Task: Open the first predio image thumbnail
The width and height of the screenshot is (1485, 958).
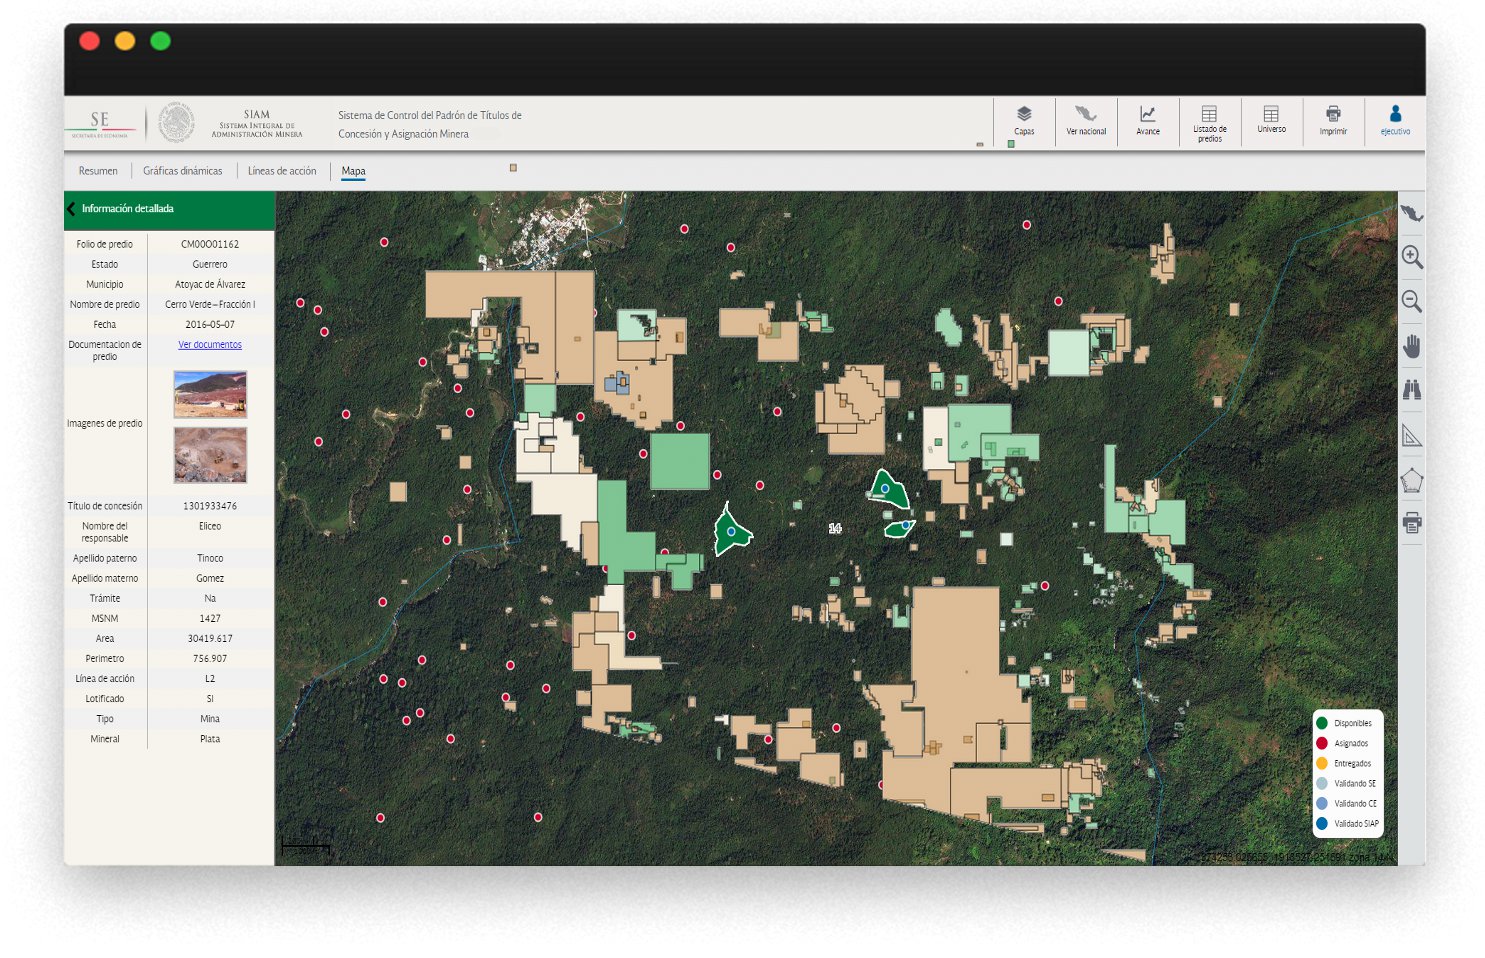Action: click(210, 394)
